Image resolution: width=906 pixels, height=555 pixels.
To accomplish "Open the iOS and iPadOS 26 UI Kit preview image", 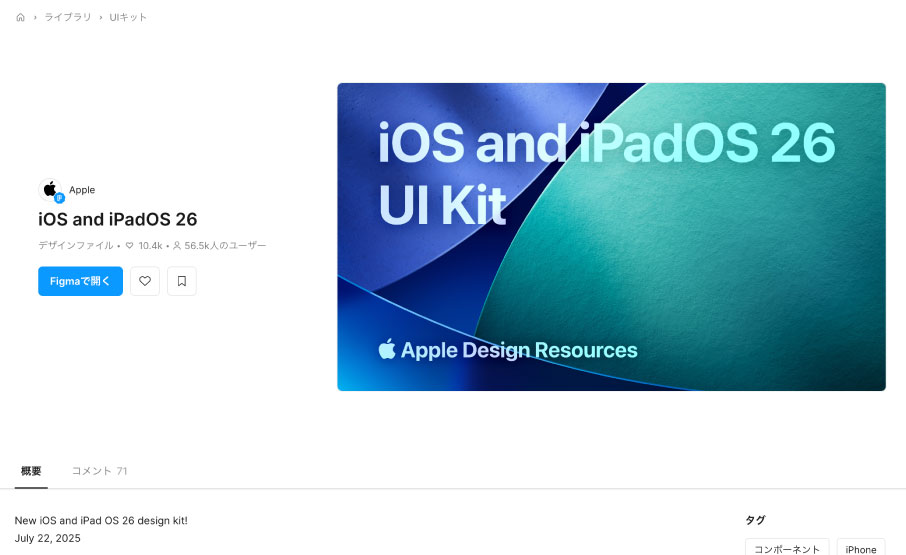I will click(x=611, y=237).
